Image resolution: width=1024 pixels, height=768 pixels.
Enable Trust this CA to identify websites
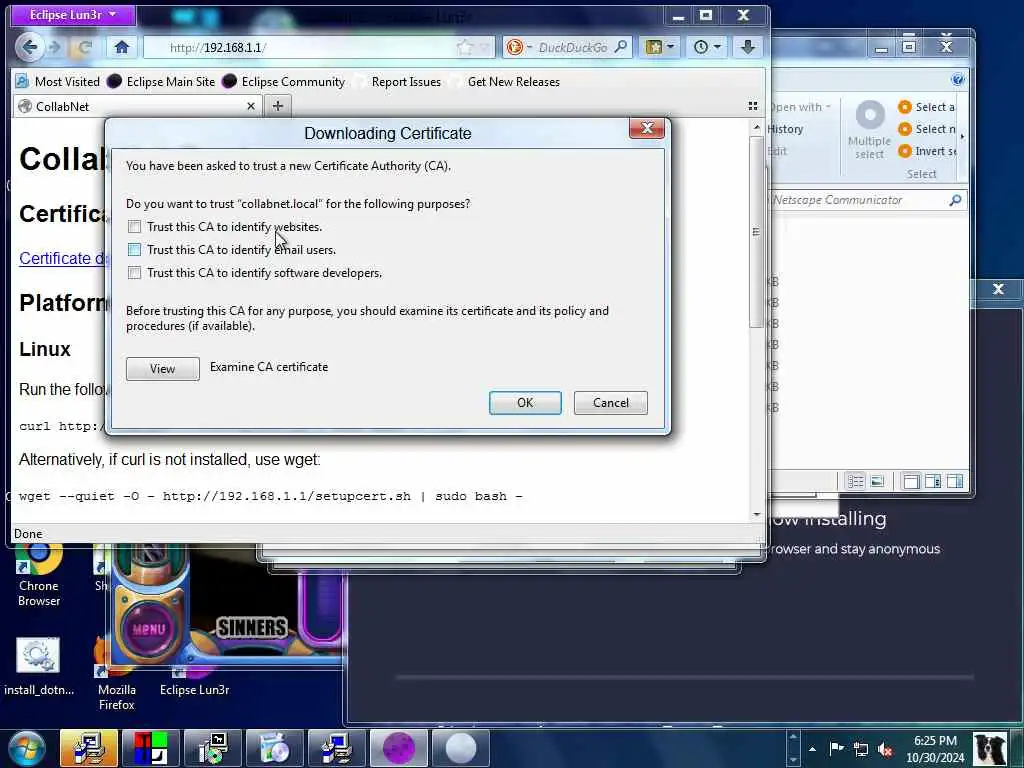click(134, 227)
